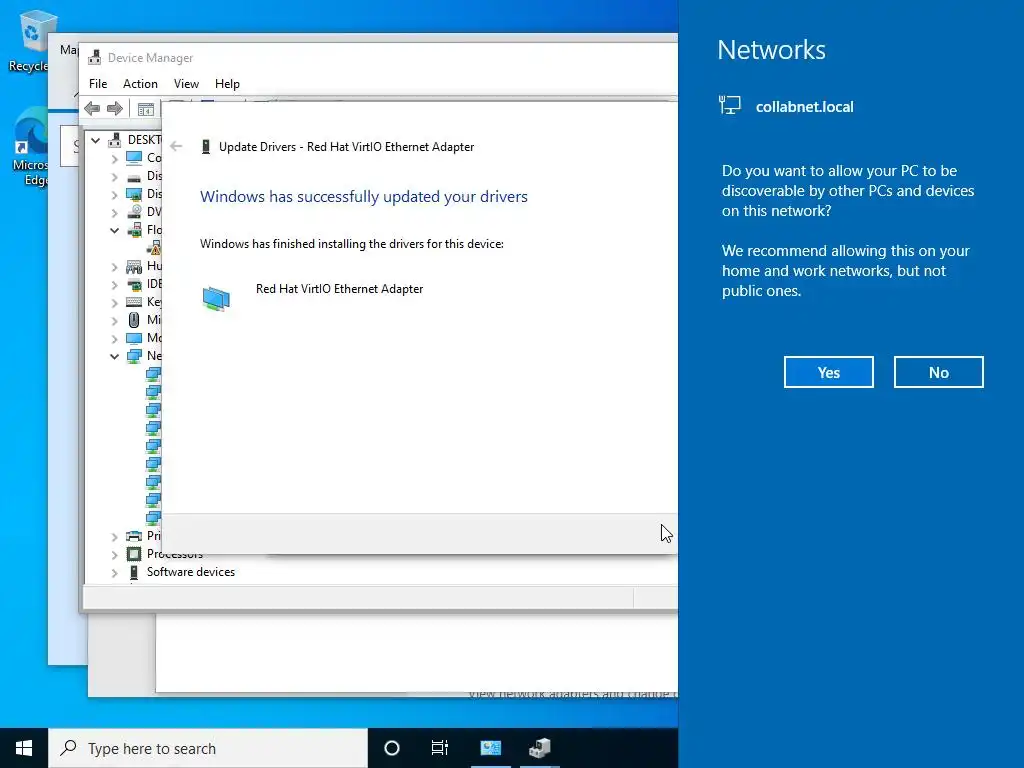
Task: Open the Windows Start menu
Action: click(24, 748)
